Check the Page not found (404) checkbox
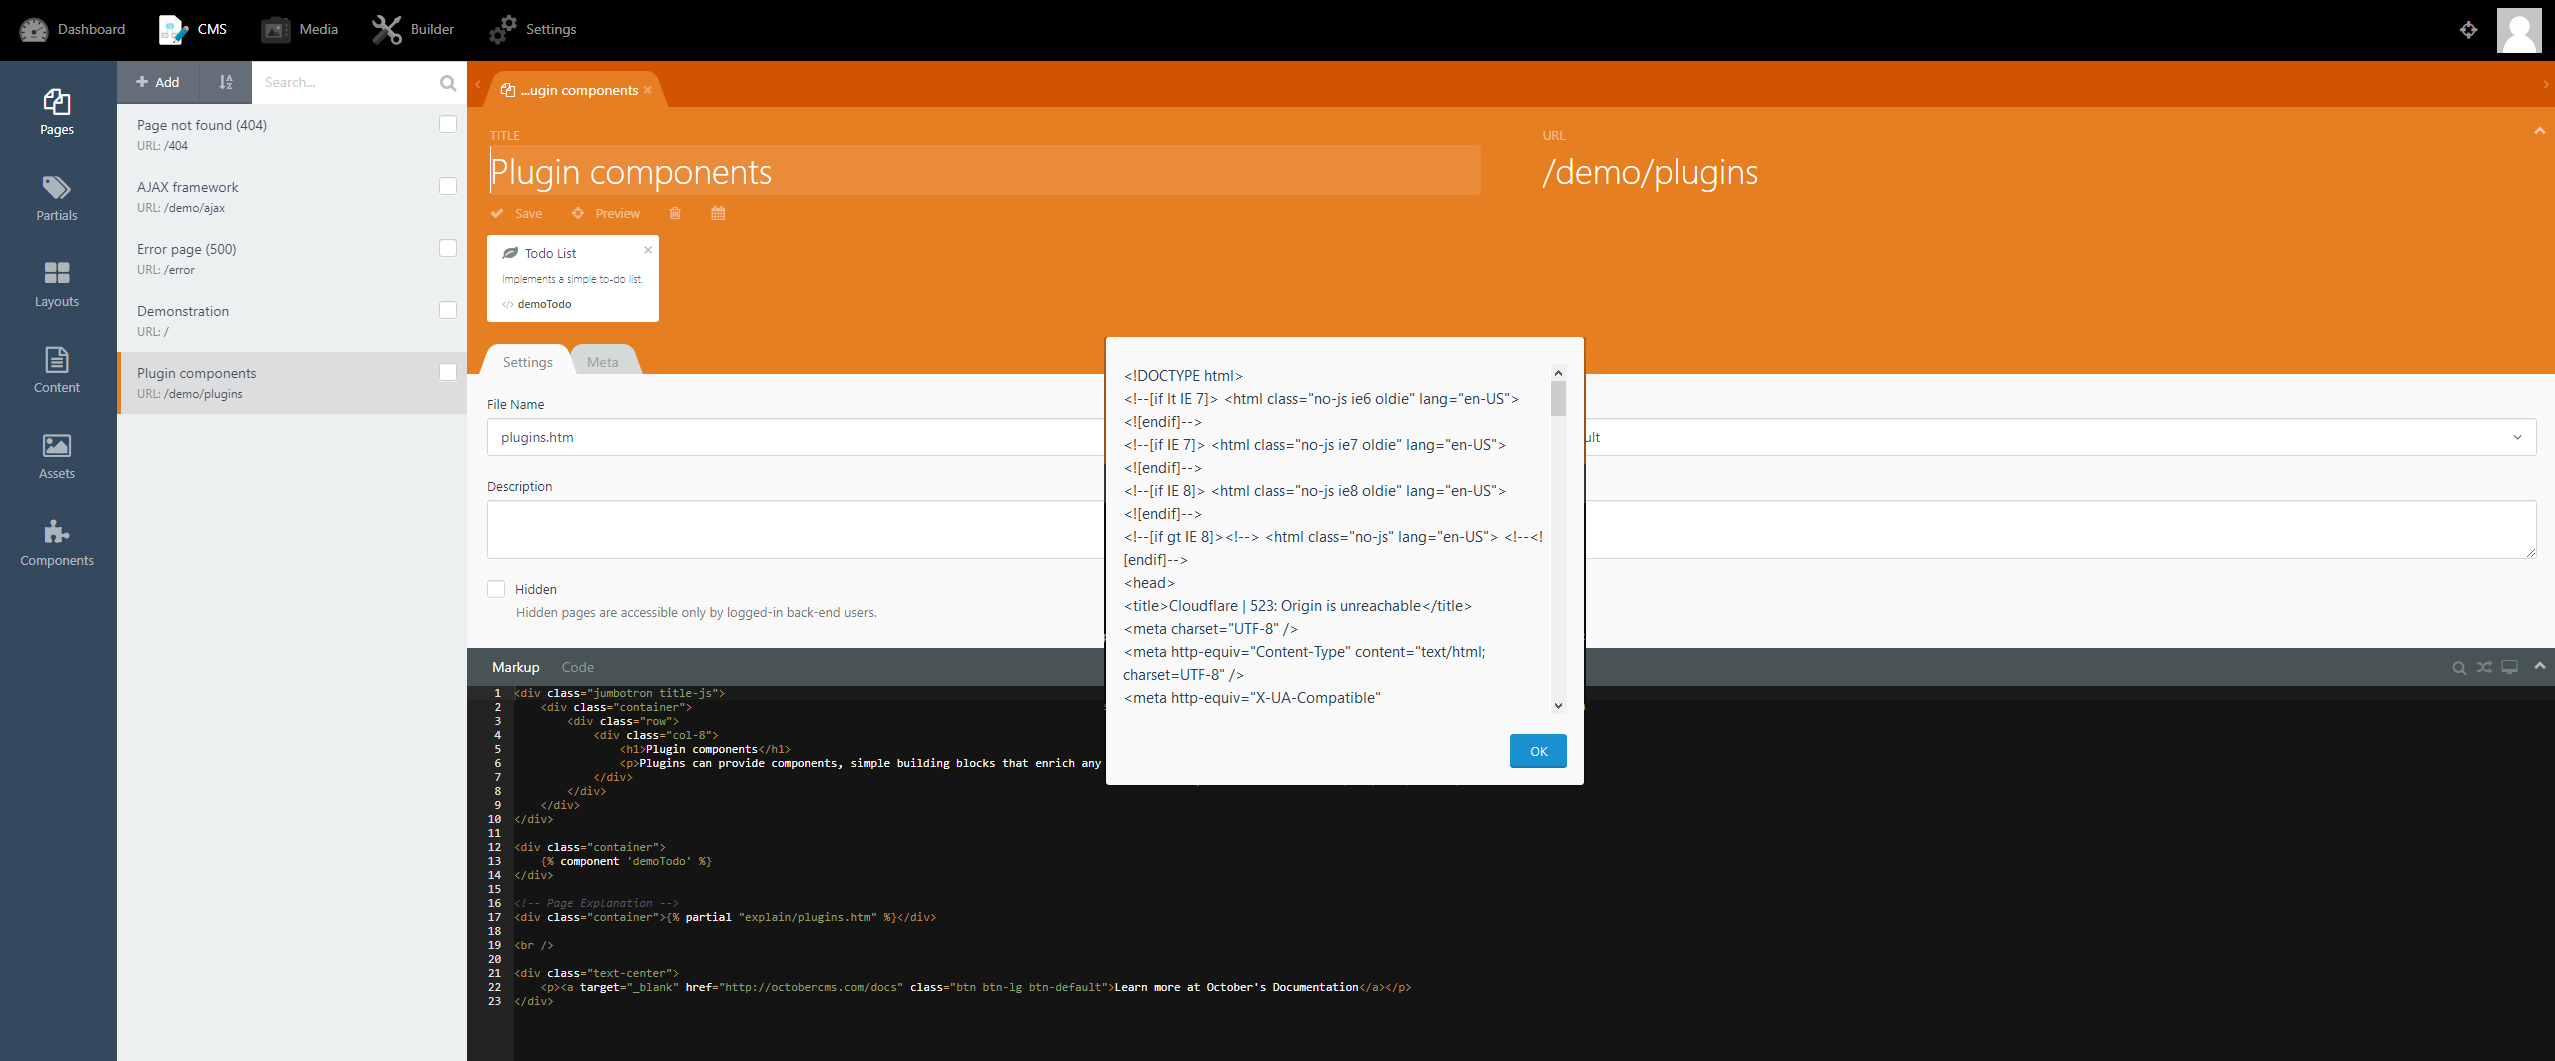The height and width of the screenshot is (1061, 2555). (448, 124)
